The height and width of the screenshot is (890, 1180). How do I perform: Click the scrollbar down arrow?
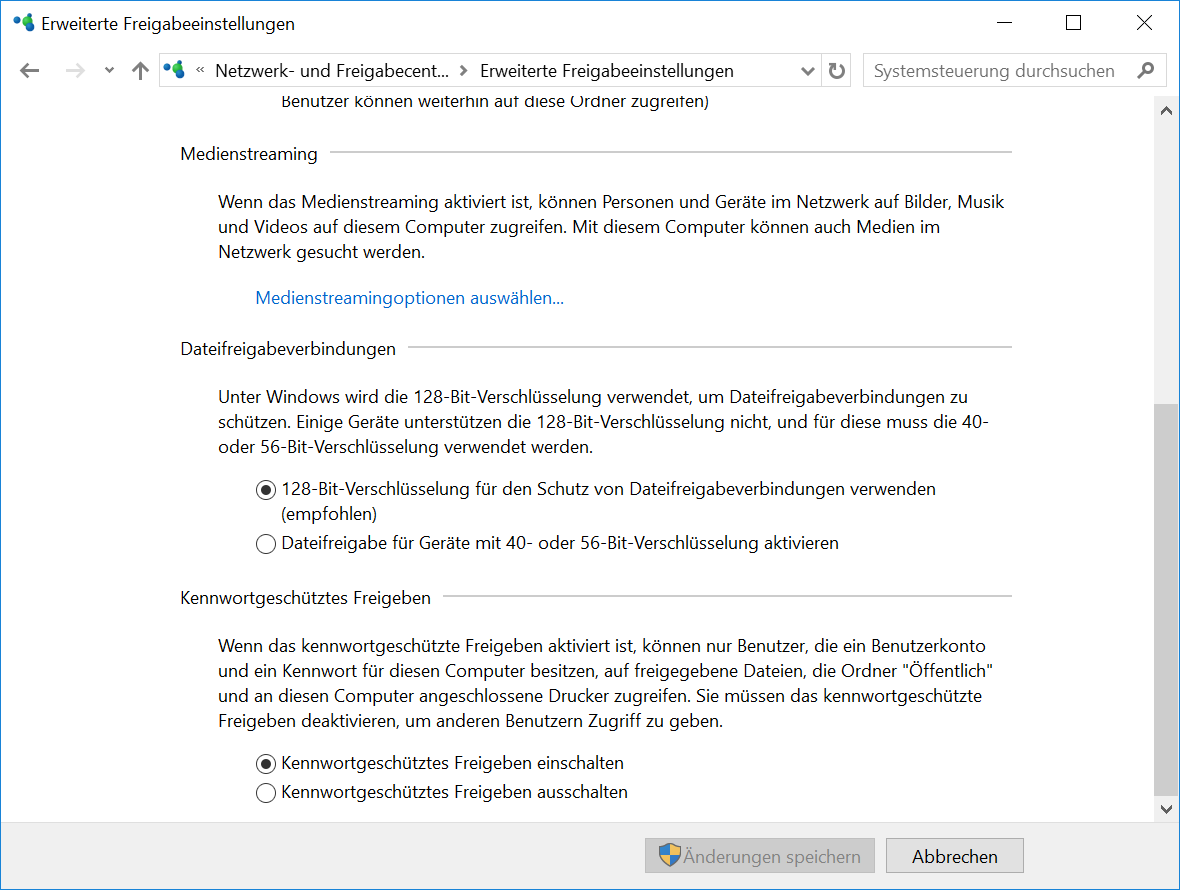point(1166,810)
